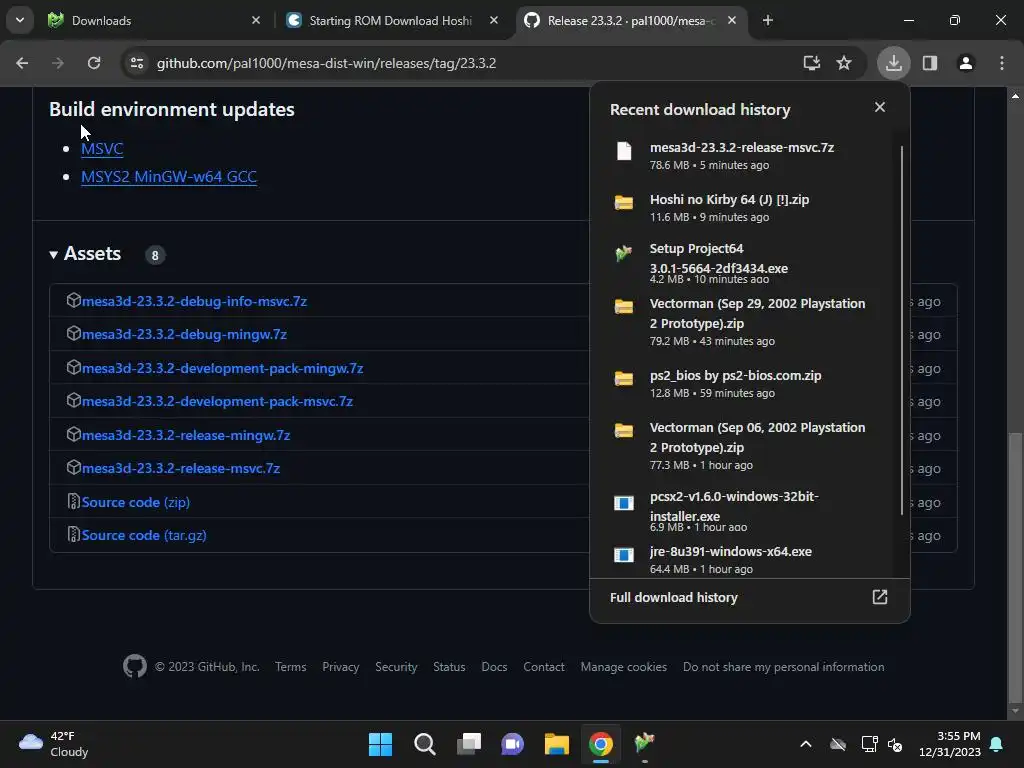
Task: Open the taskbar clock showing 3:55 PM
Action: click(x=950, y=744)
